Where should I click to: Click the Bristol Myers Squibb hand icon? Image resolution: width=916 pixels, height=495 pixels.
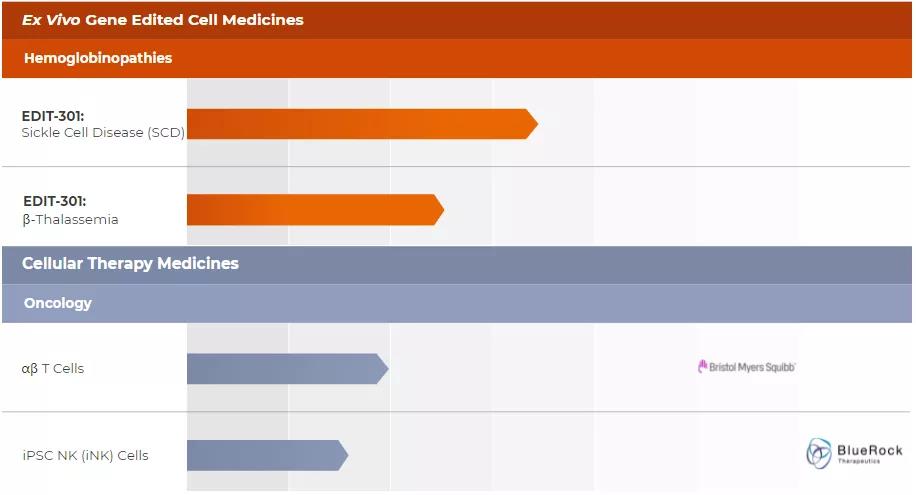(x=702, y=367)
